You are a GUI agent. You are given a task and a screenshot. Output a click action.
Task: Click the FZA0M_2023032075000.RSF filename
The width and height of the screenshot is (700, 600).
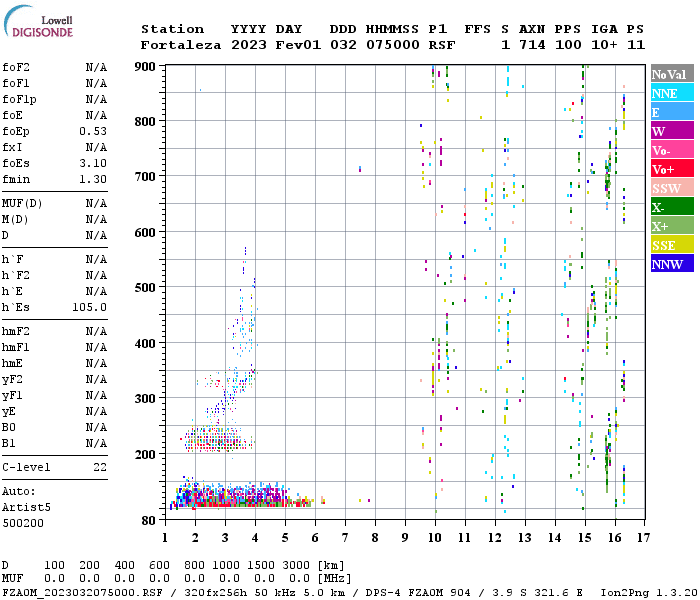click(82, 593)
